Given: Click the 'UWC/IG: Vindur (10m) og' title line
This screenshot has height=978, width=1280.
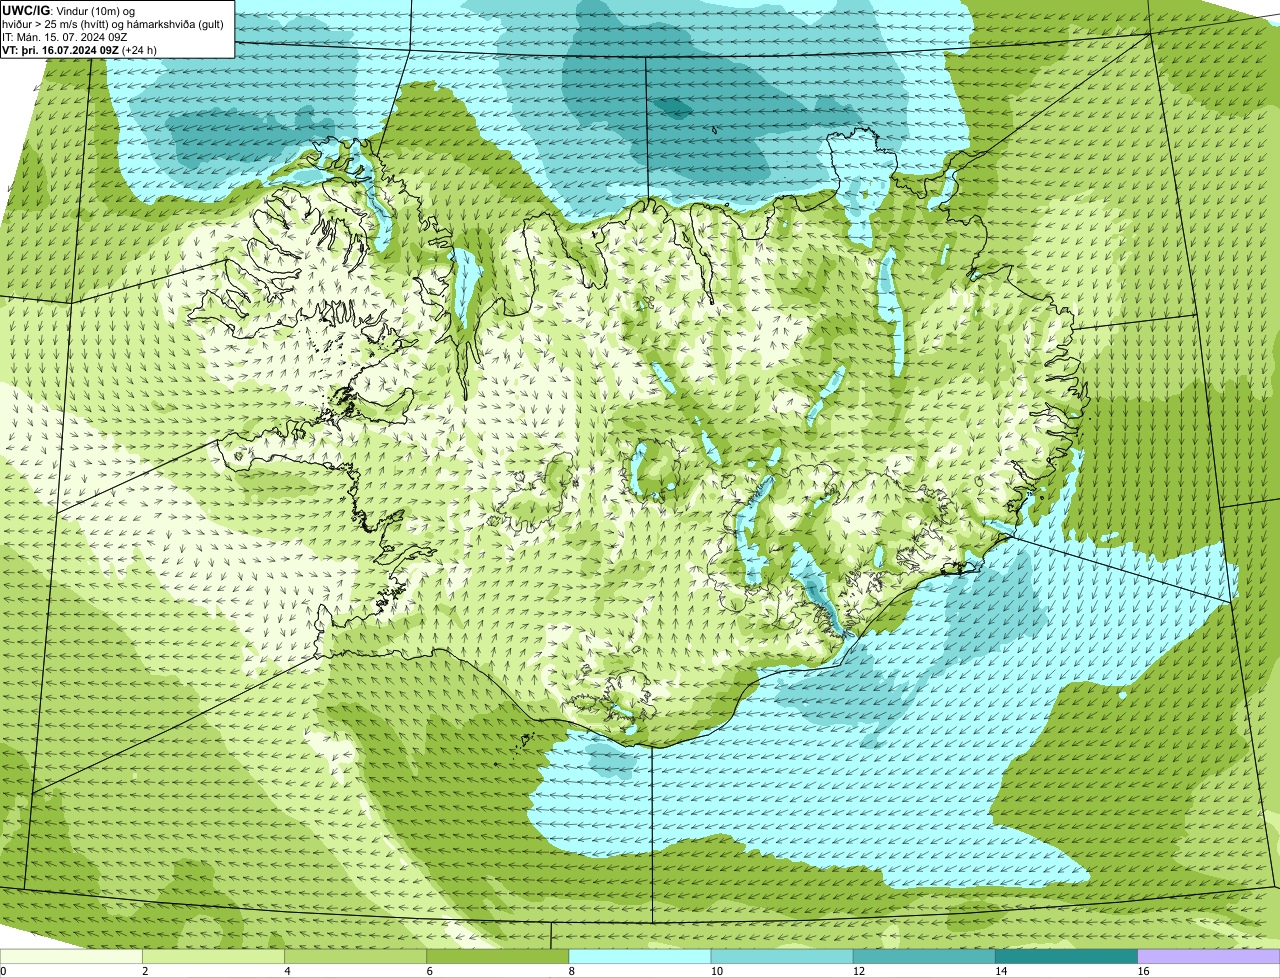Looking at the screenshot, I should 69,10.
